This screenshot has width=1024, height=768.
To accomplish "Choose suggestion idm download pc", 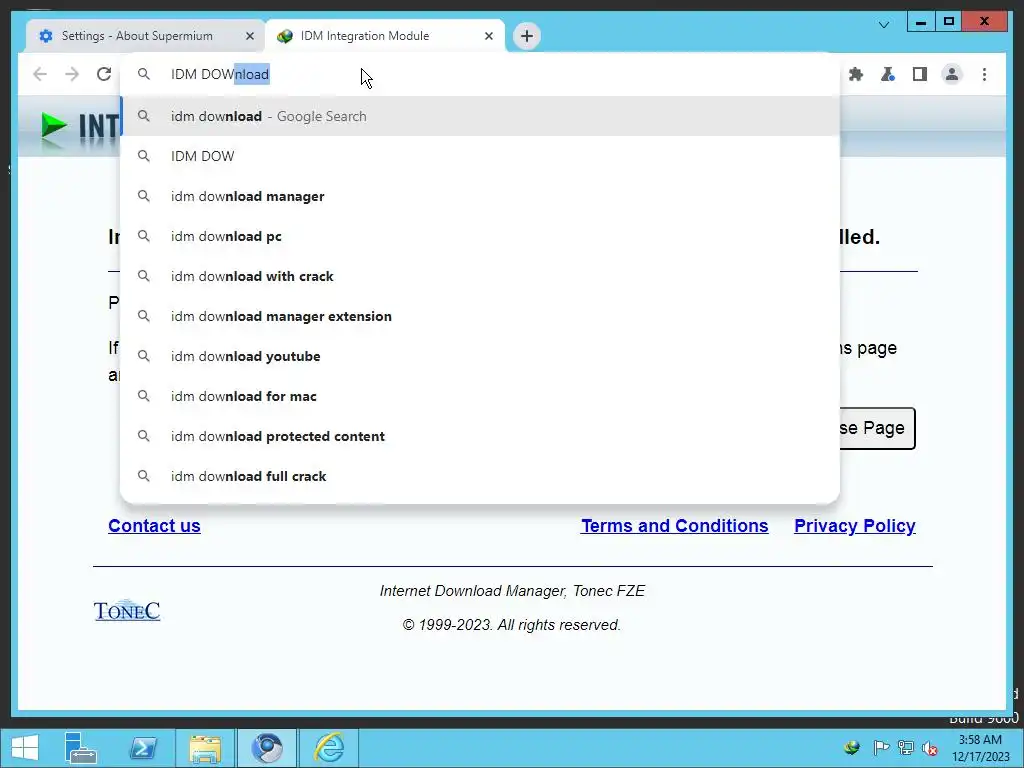I will [x=480, y=236].
